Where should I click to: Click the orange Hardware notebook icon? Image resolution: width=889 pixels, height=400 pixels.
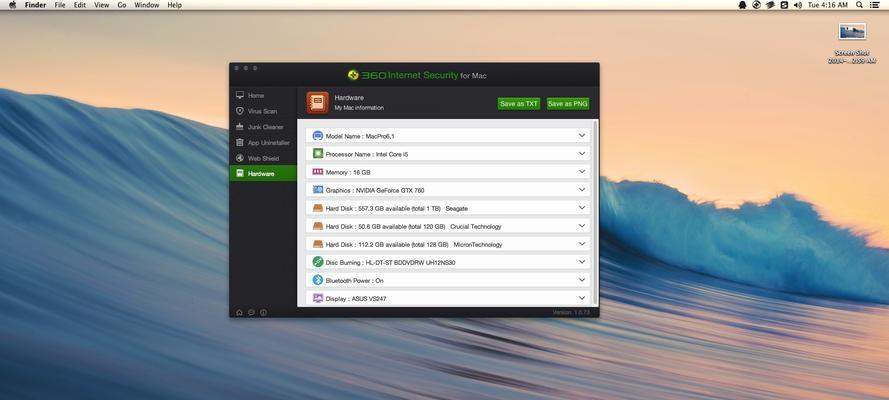pyautogui.click(x=318, y=103)
